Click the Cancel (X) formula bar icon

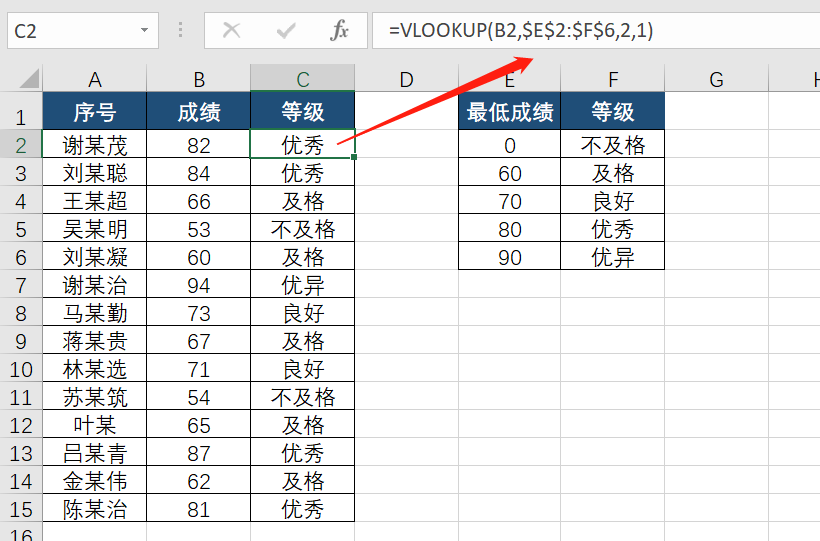232,31
